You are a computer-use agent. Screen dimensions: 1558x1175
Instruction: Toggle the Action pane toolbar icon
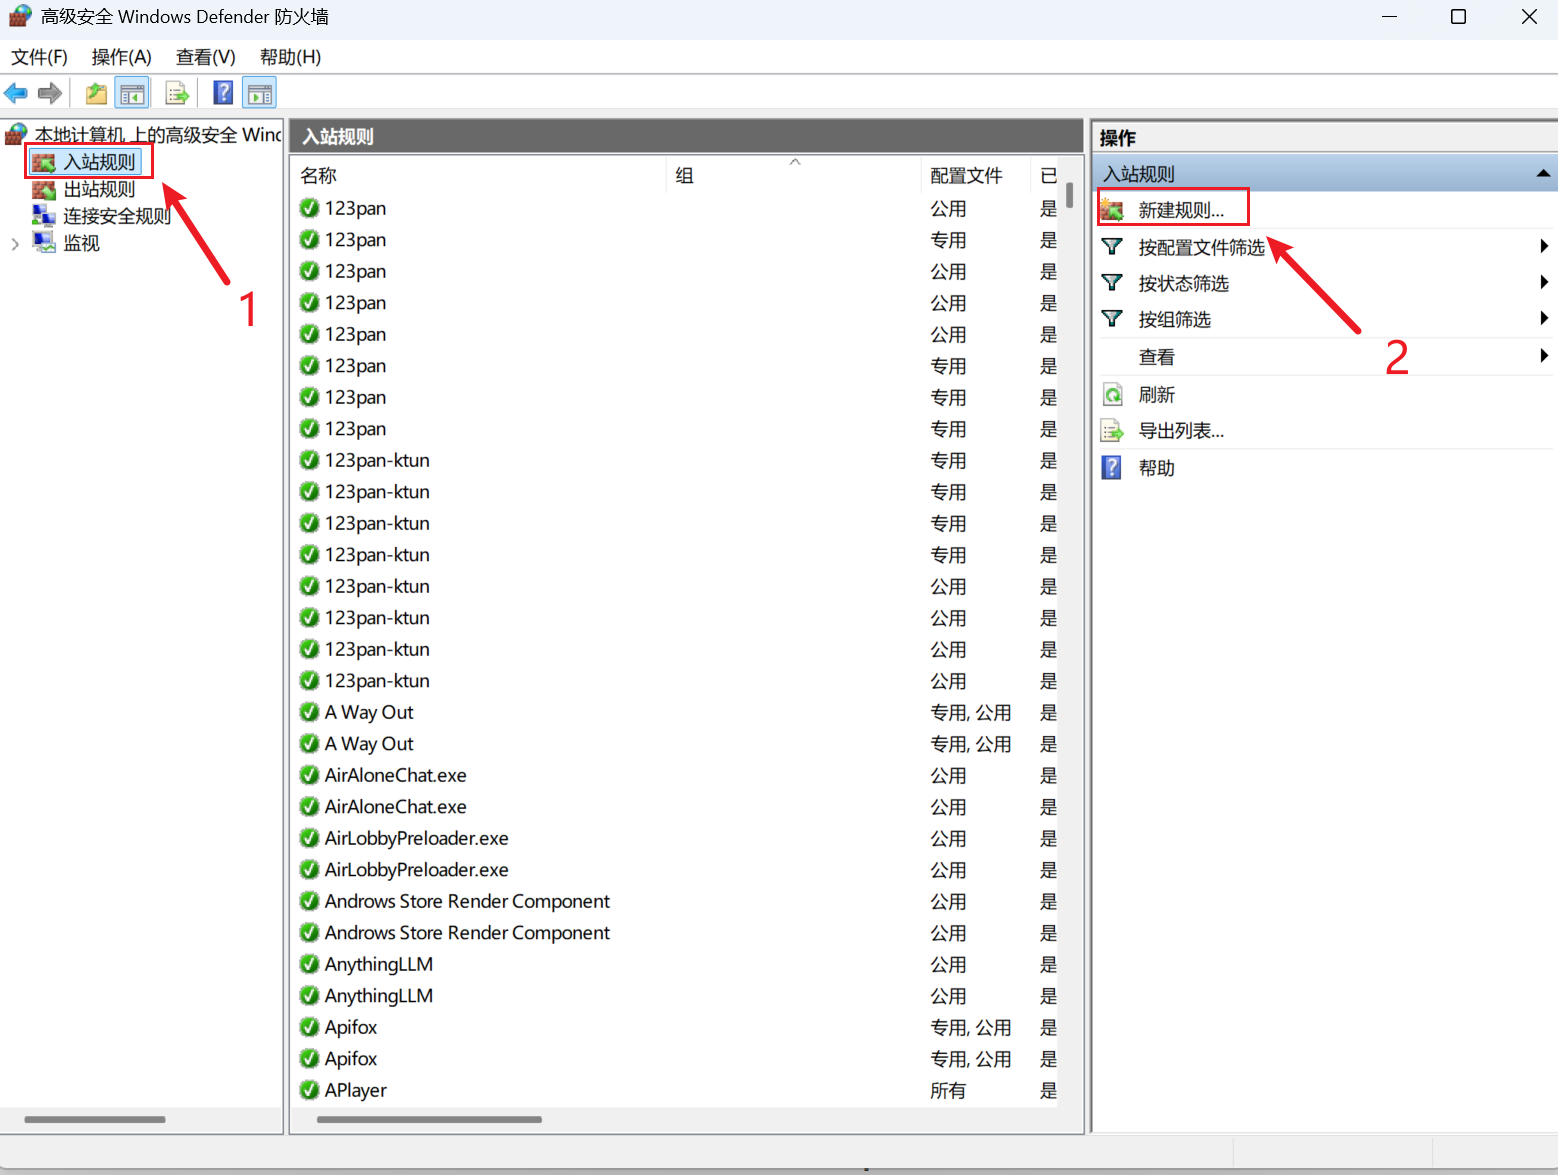(x=259, y=94)
